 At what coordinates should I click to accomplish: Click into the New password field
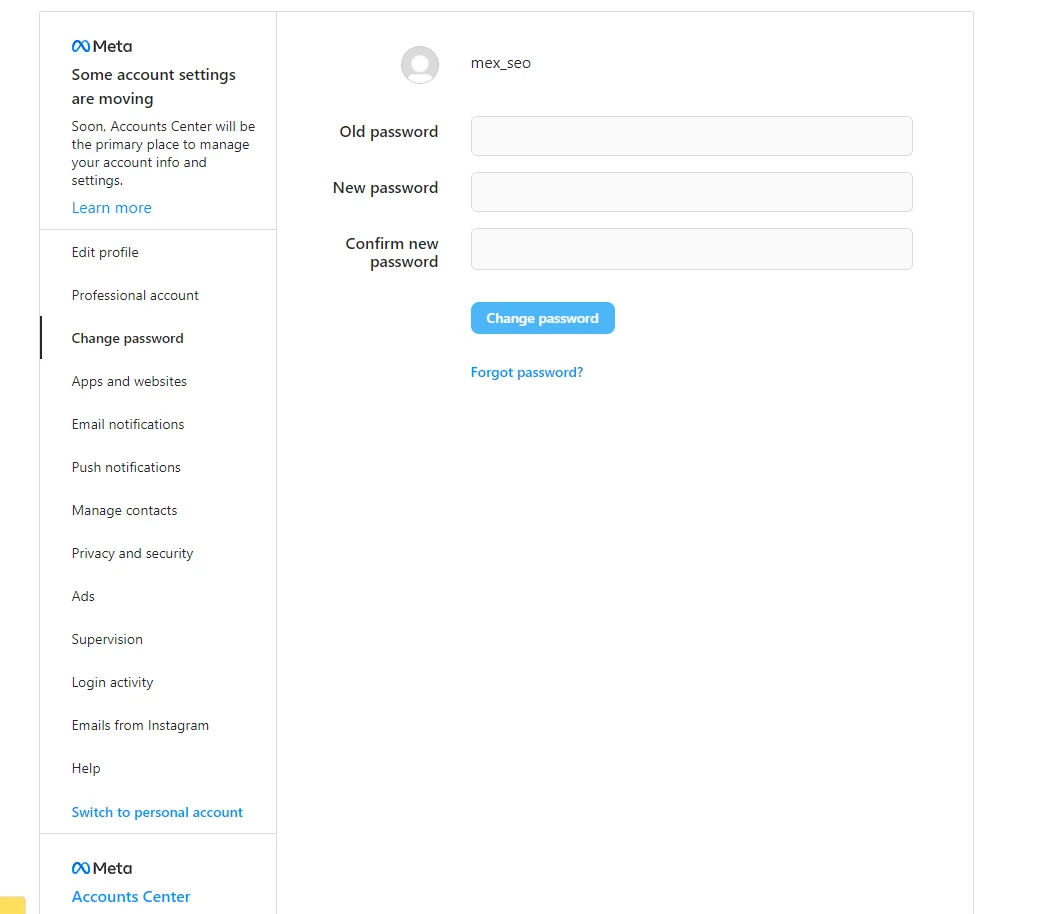tap(692, 192)
